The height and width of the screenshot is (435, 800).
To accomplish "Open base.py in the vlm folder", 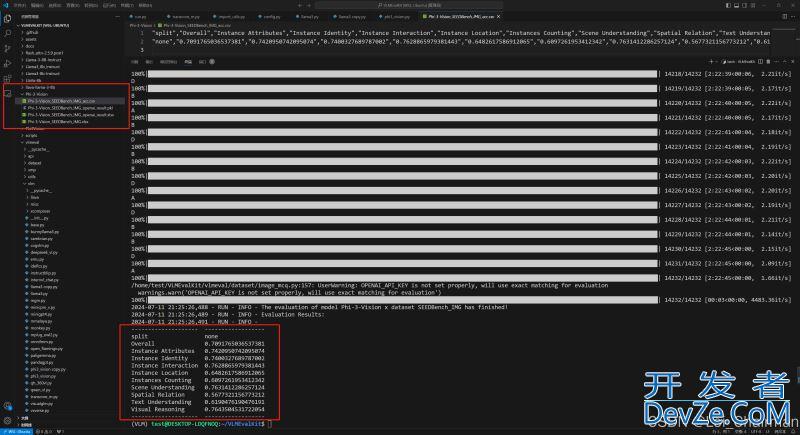I will [x=37, y=225].
